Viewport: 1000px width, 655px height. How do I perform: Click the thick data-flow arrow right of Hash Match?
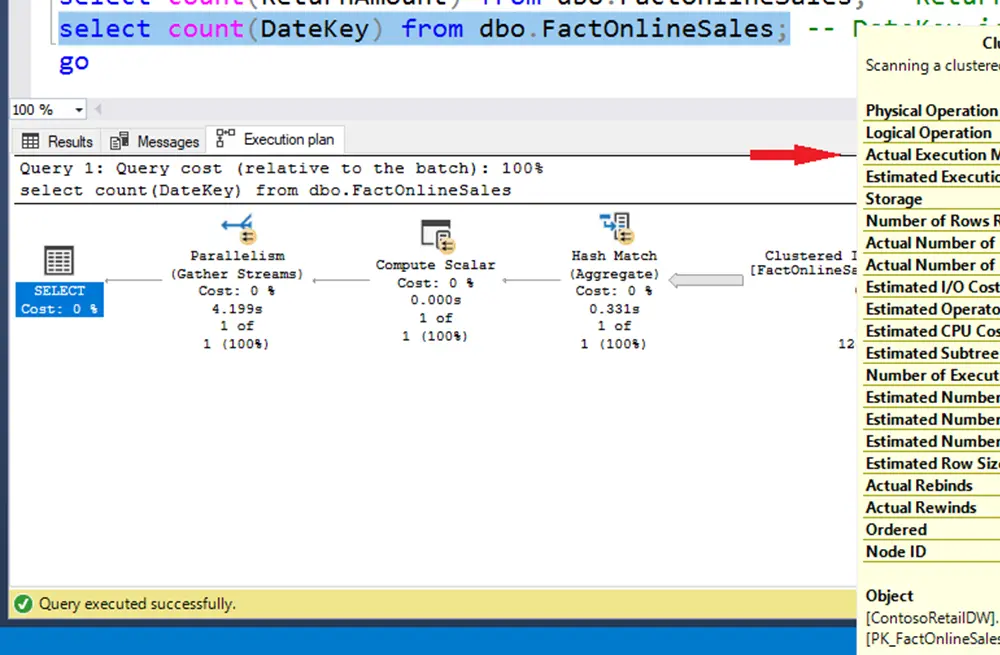pos(705,281)
